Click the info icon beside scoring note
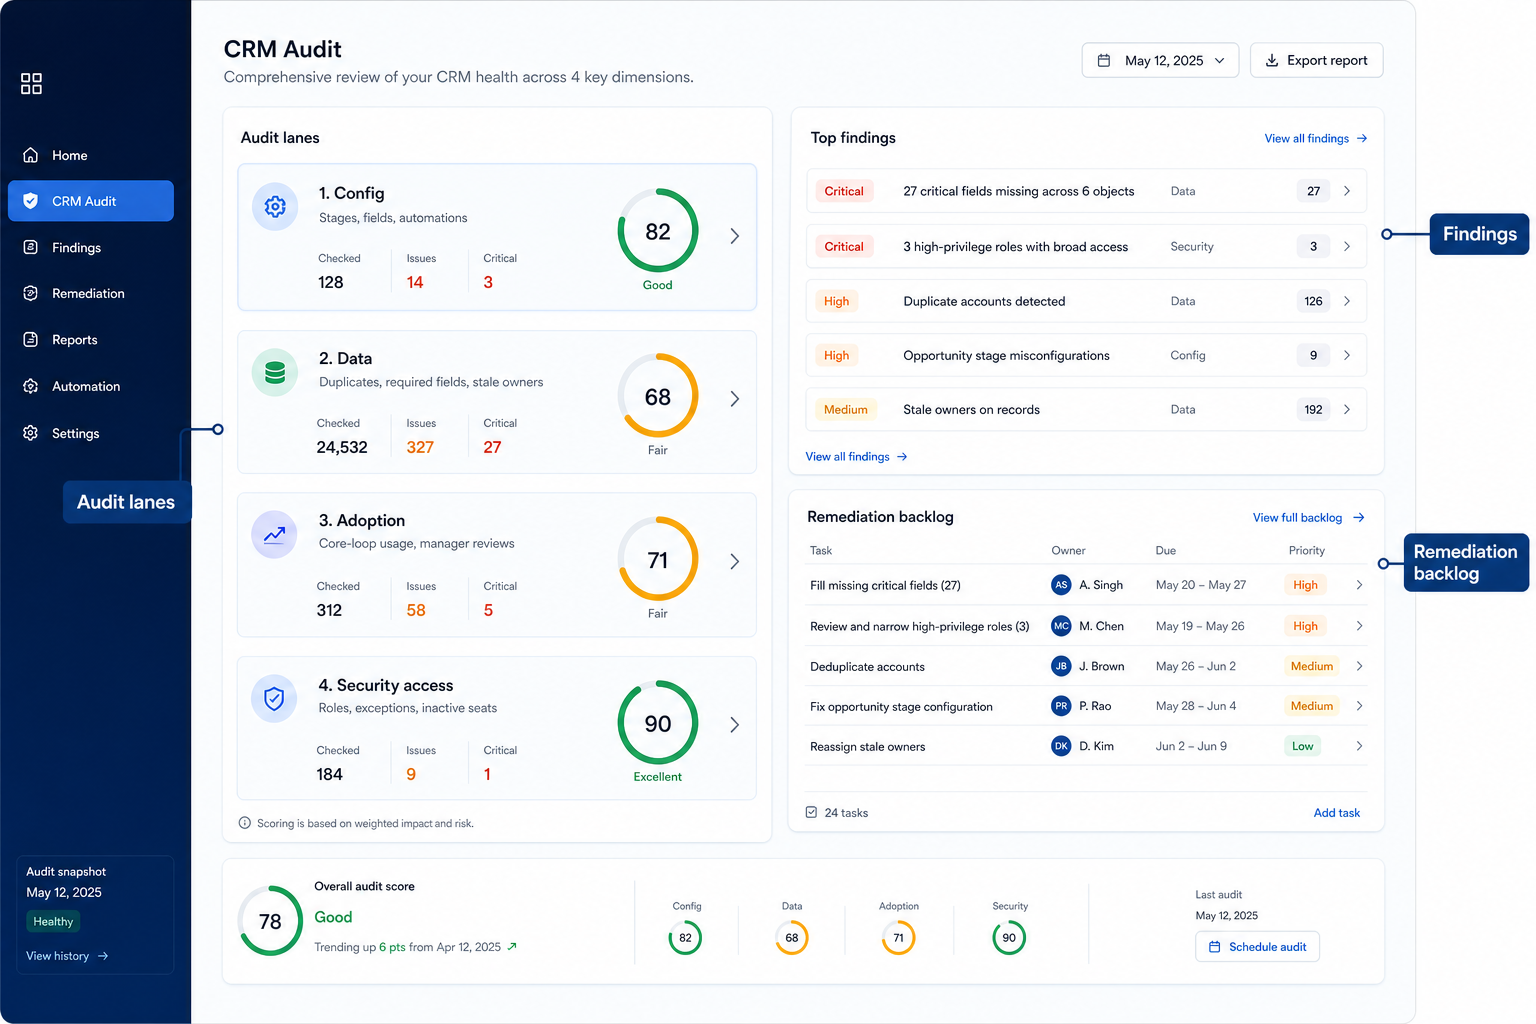 (245, 823)
